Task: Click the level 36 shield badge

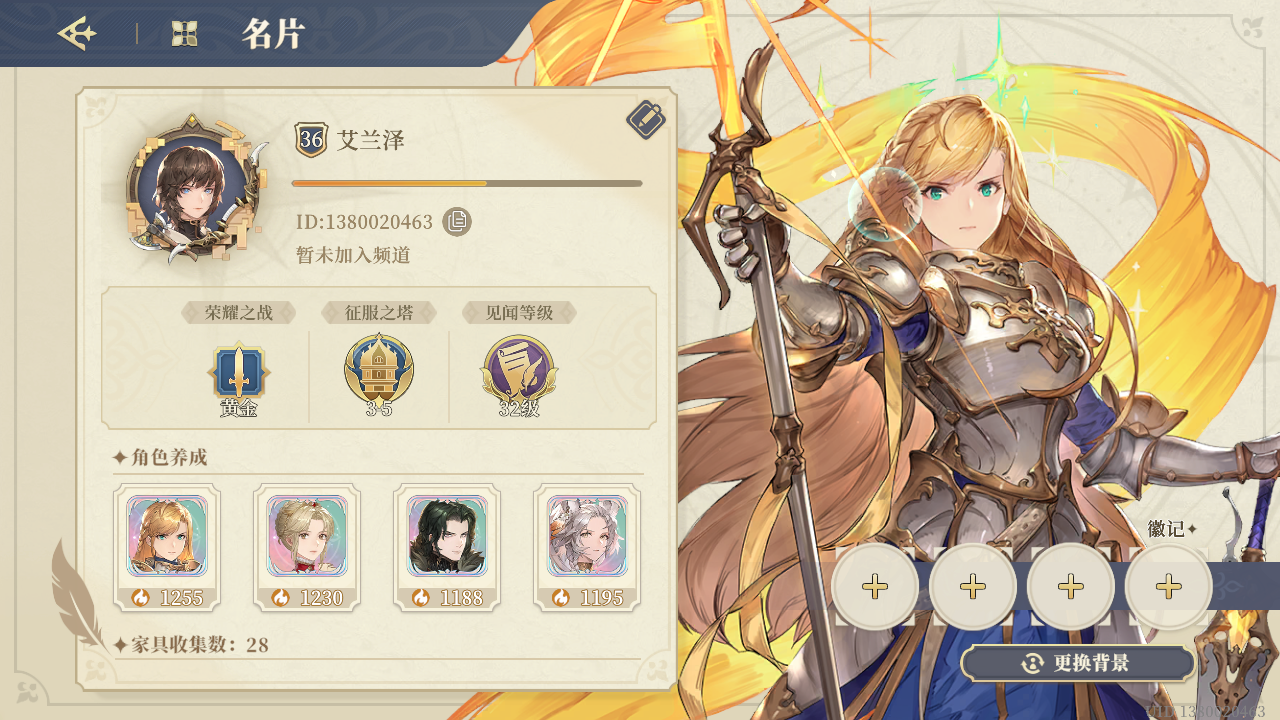Action: pos(311,140)
